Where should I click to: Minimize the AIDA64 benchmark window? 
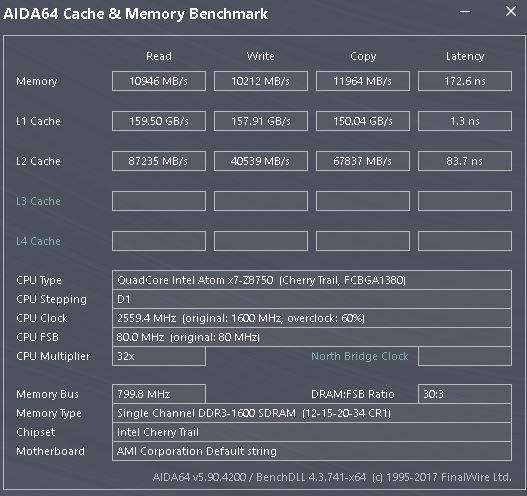click(x=465, y=12)
